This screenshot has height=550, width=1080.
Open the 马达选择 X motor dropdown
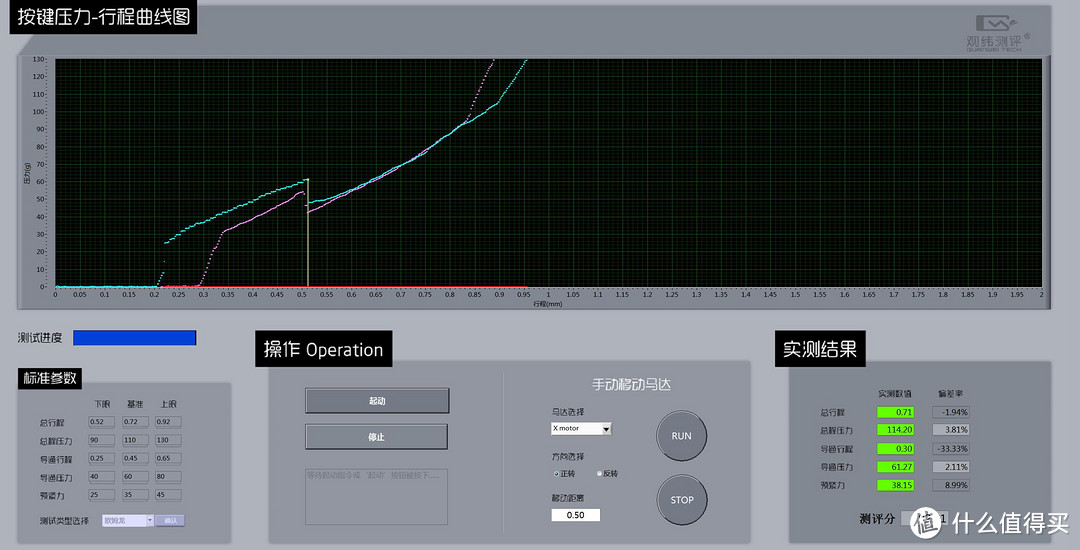[x=581, y=428]
